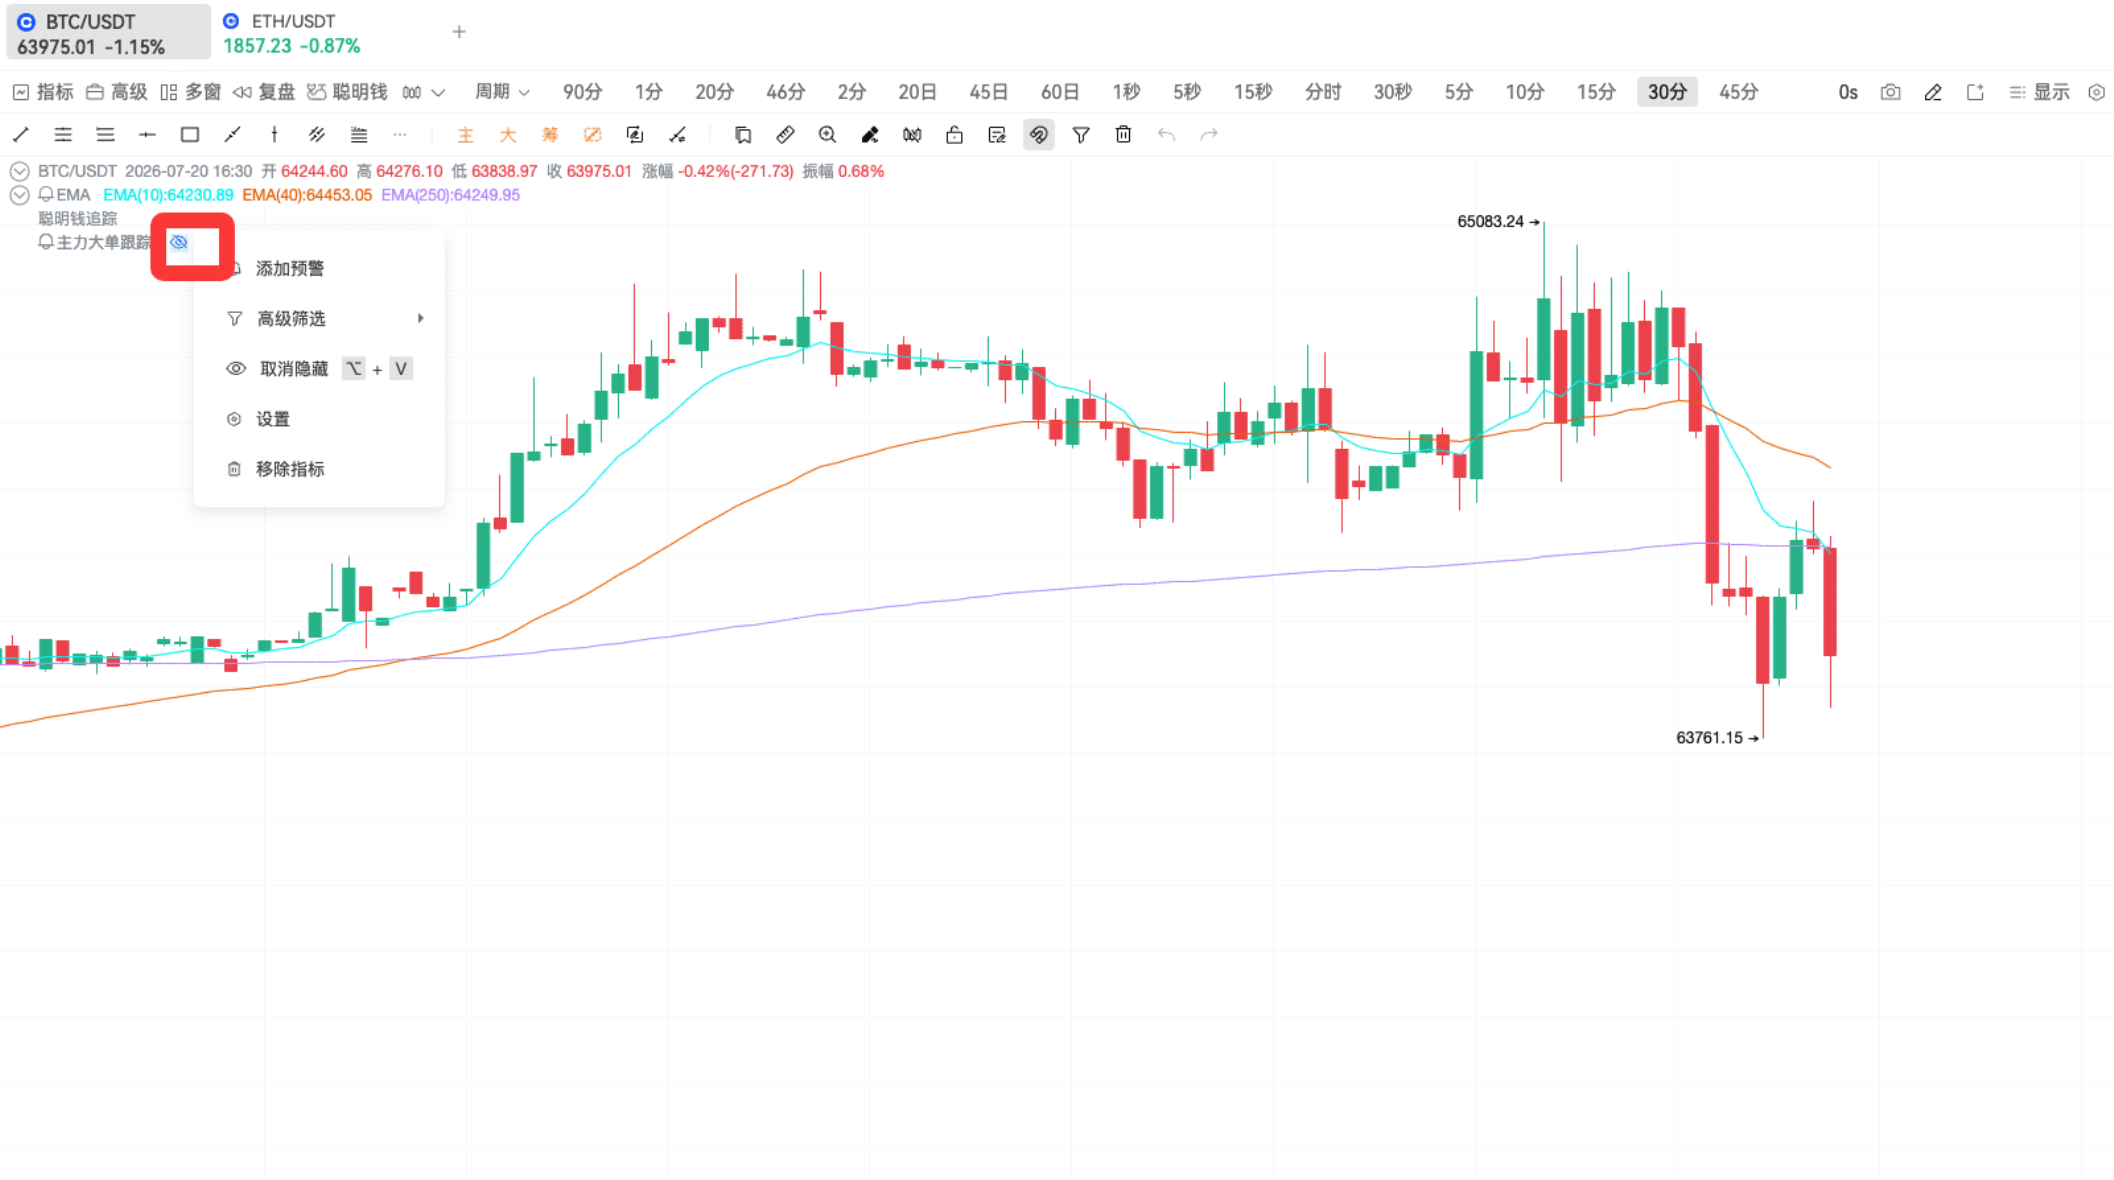The height and width of the screenshot is (1180, 2114).
Task: Expand the dropdown chevron next to 聪明钱
Action: click(x=438, y=92)
